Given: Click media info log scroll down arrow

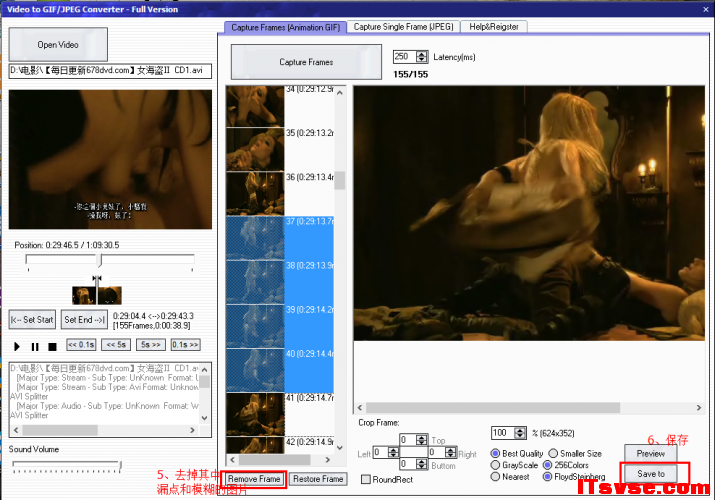Looking at the screenshot, I should point(204,418).
